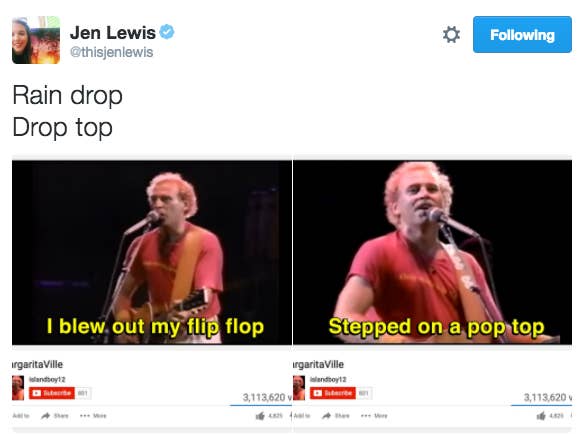Expand the More menu under the left video
This screenshot has height=434, width=584.
pyautogui.click(x=93, y=416)
